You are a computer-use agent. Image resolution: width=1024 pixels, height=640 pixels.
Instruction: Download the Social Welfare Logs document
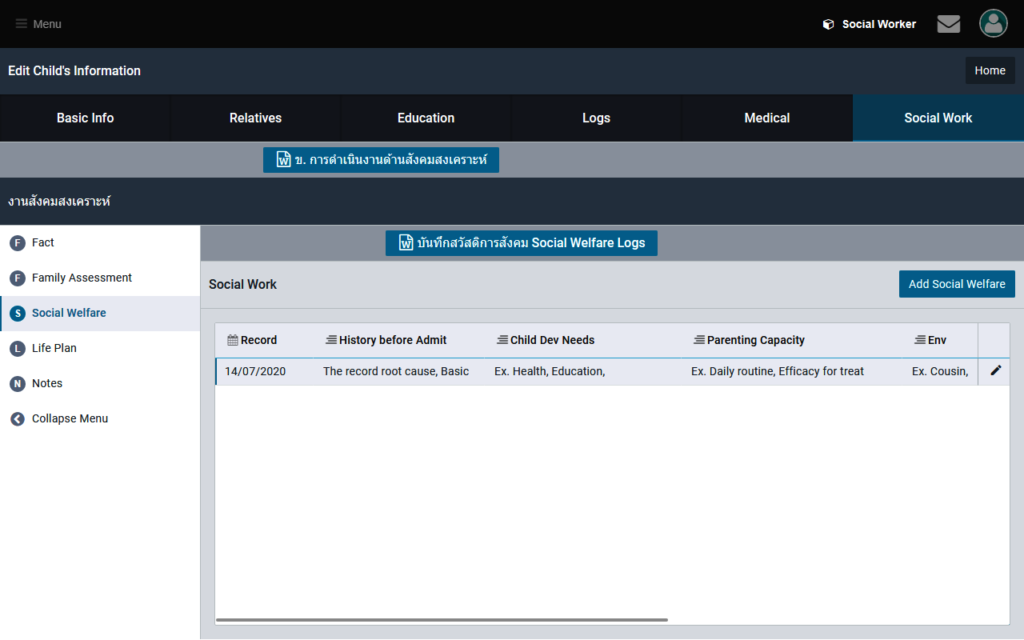pos(521,243)
